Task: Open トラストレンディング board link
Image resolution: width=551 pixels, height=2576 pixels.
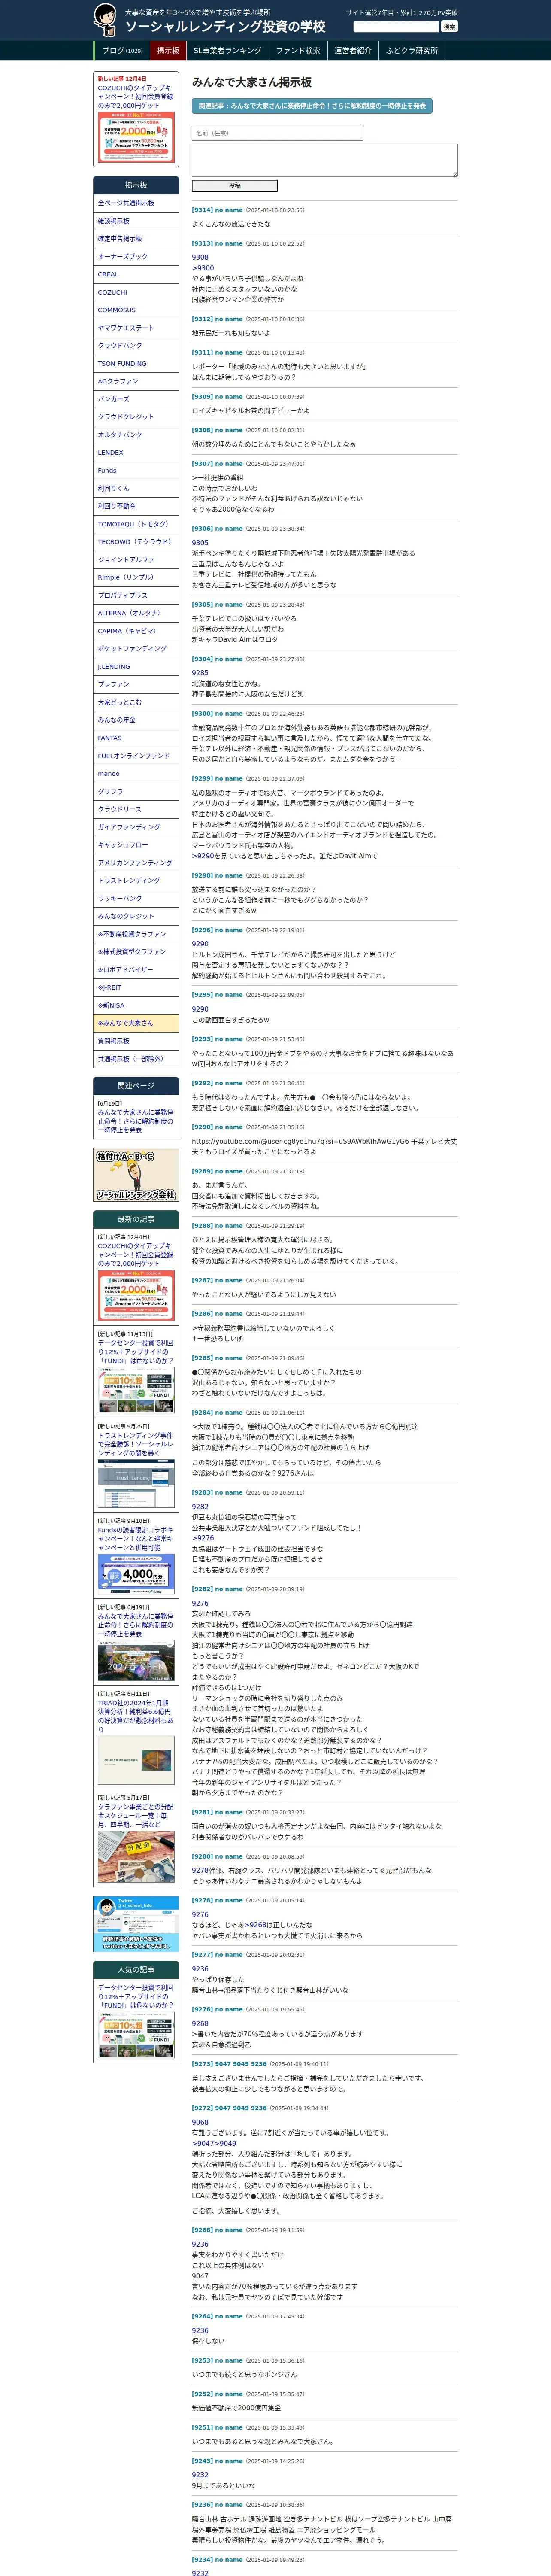Action: click(x=136, y=881)
